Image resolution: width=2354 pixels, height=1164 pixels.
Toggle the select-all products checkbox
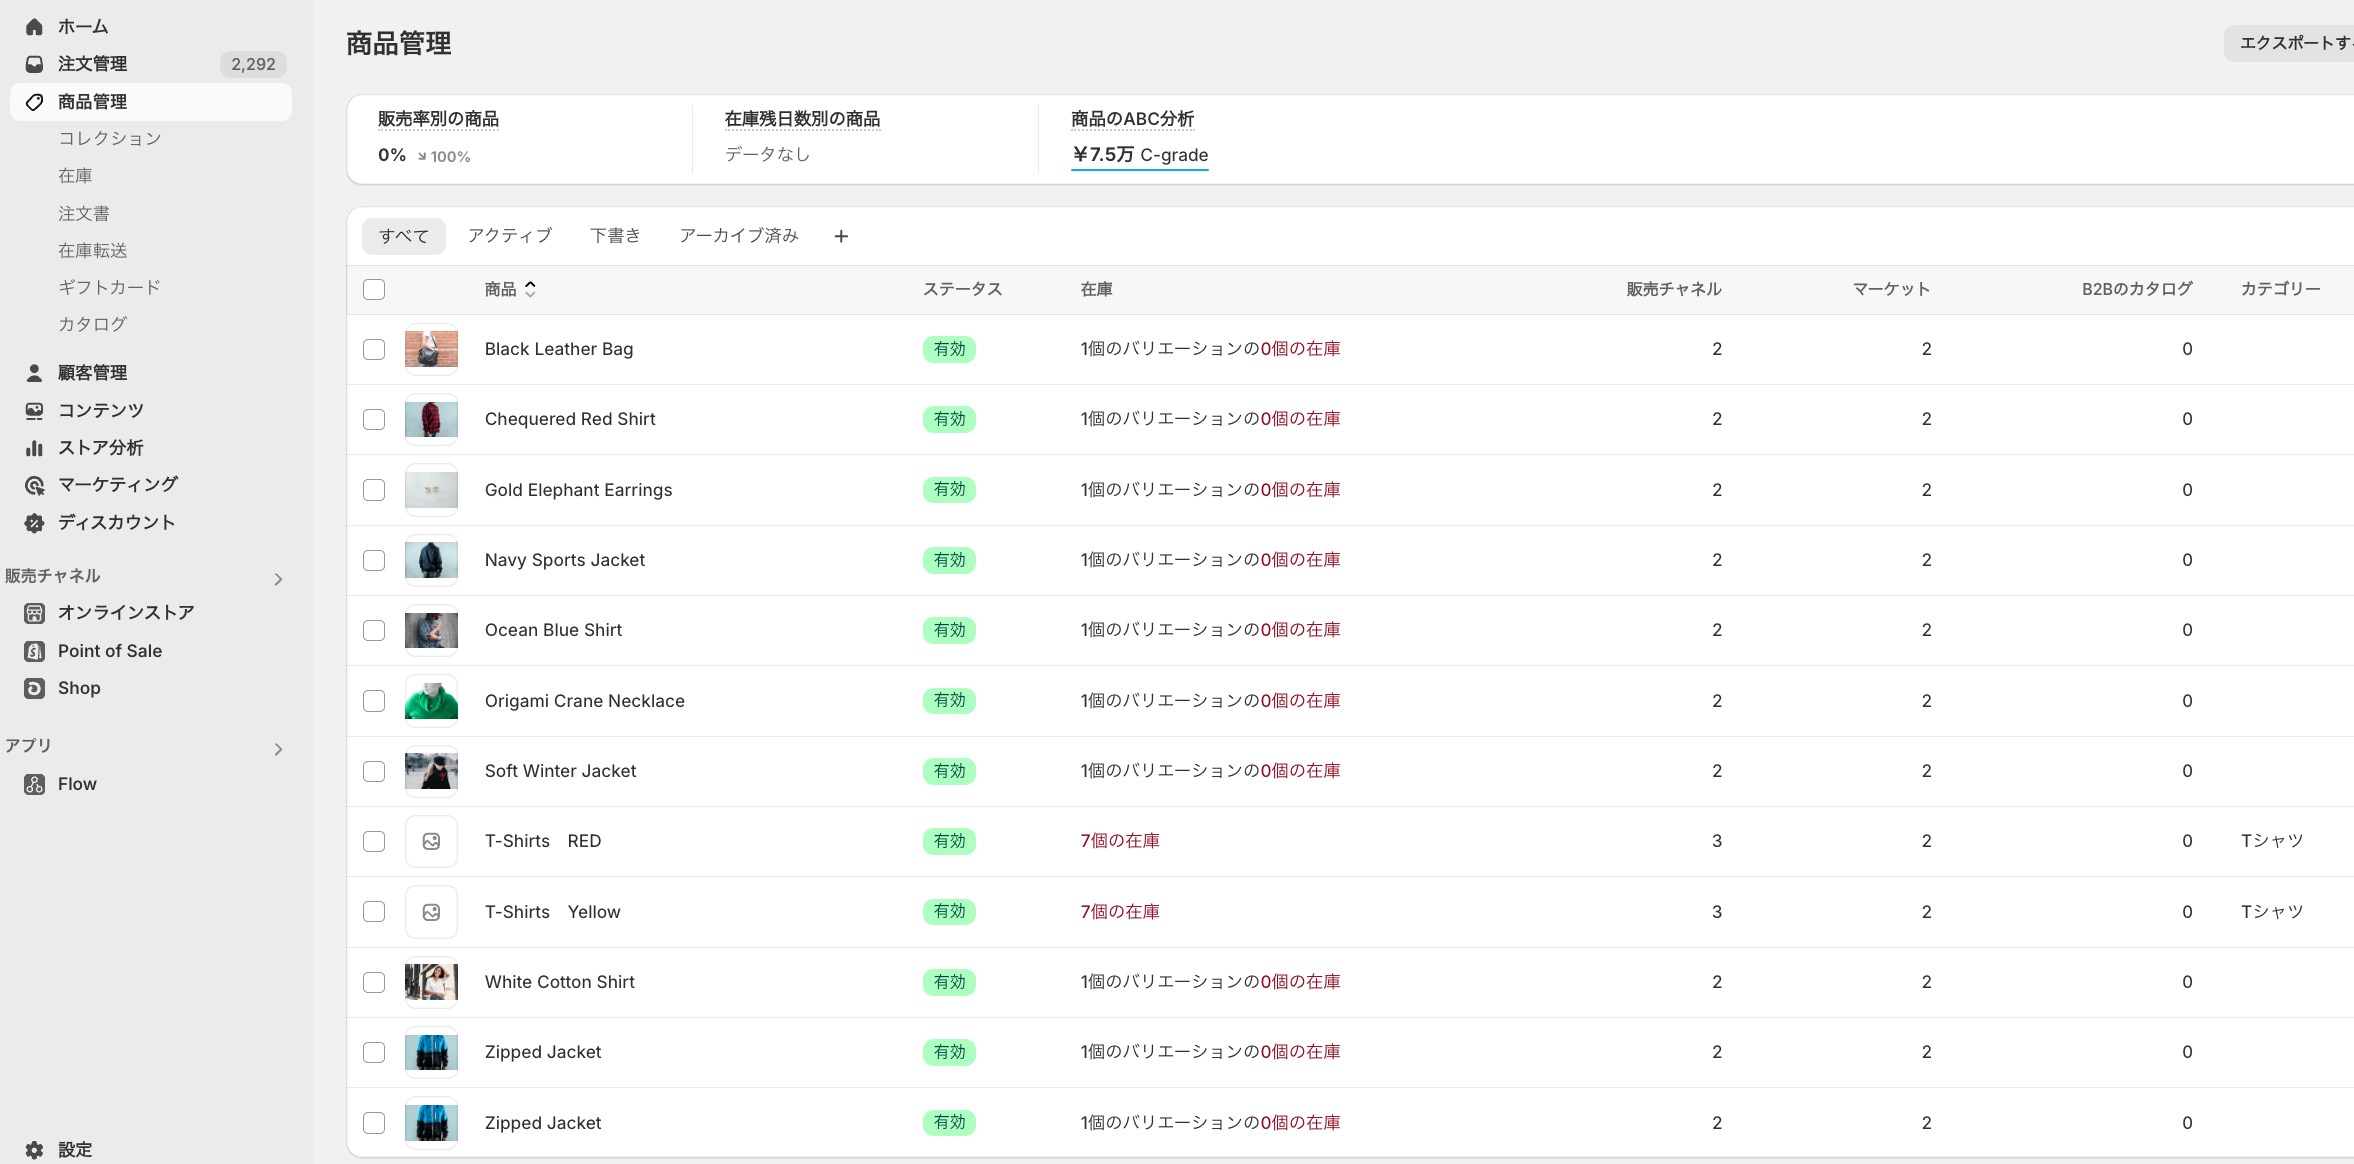coord(374,290)
